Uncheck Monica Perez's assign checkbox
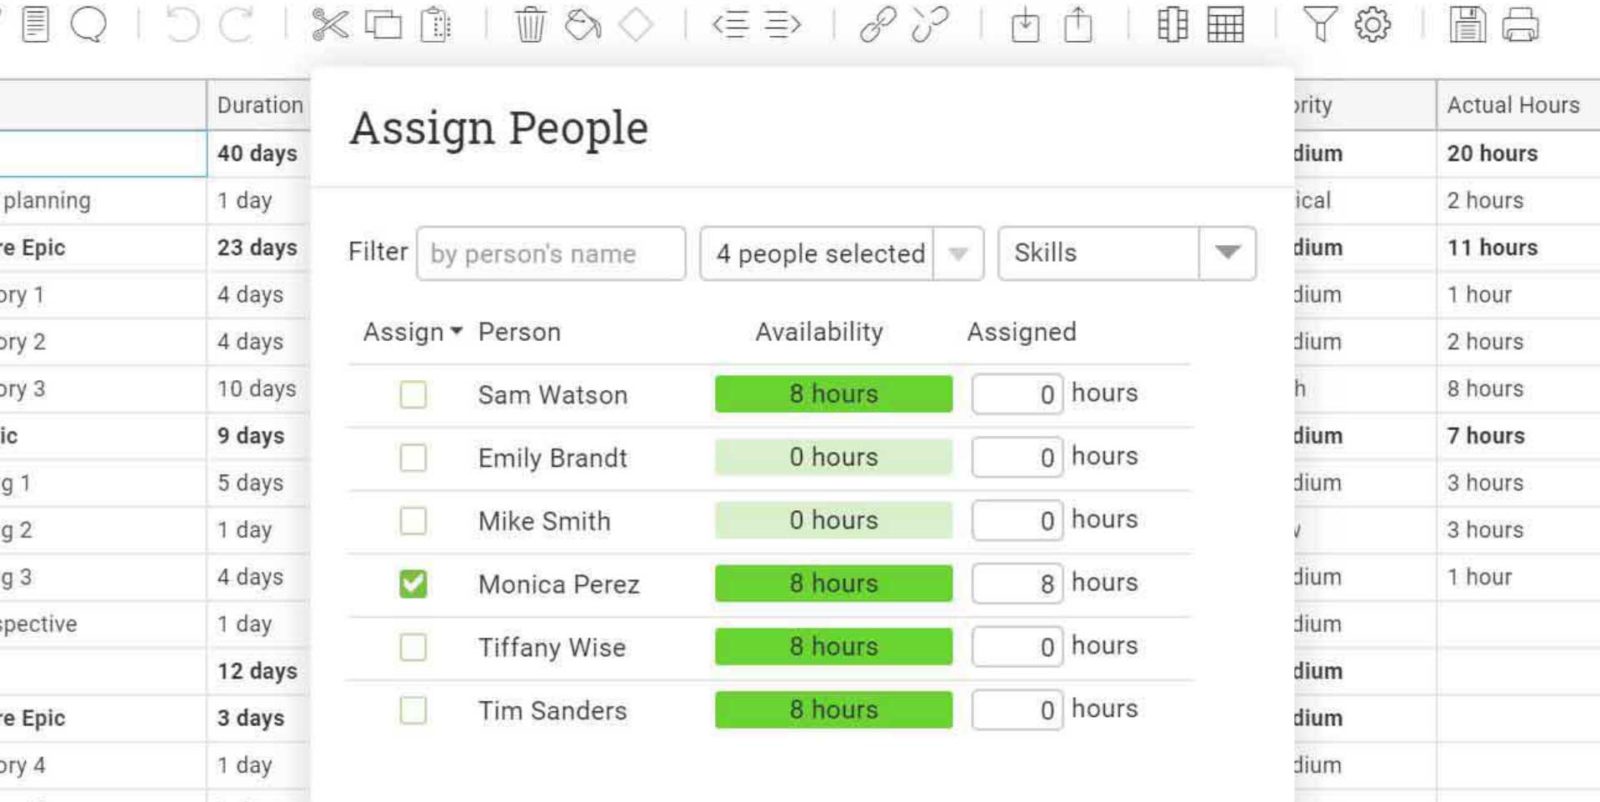The height and width of the screenshot is (802, 1600). tap(412, 583)
